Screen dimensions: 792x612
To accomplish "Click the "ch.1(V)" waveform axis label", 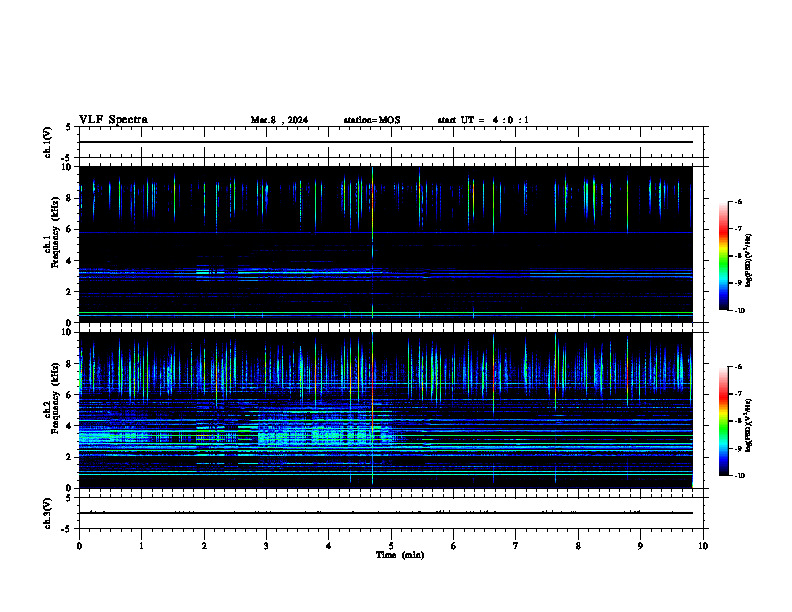I will pyautogui.click(x=47, y=142).
